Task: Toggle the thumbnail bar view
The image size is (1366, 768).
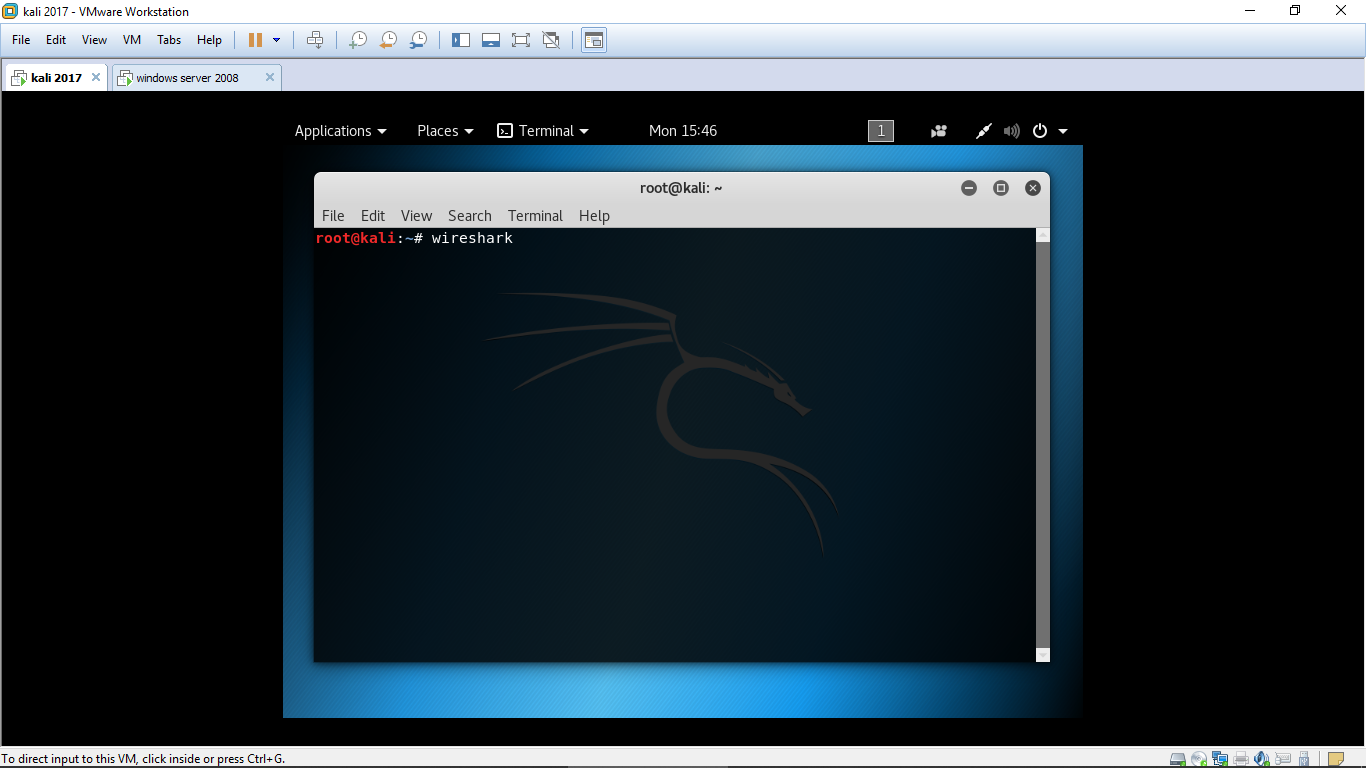Action: (490, 40)
